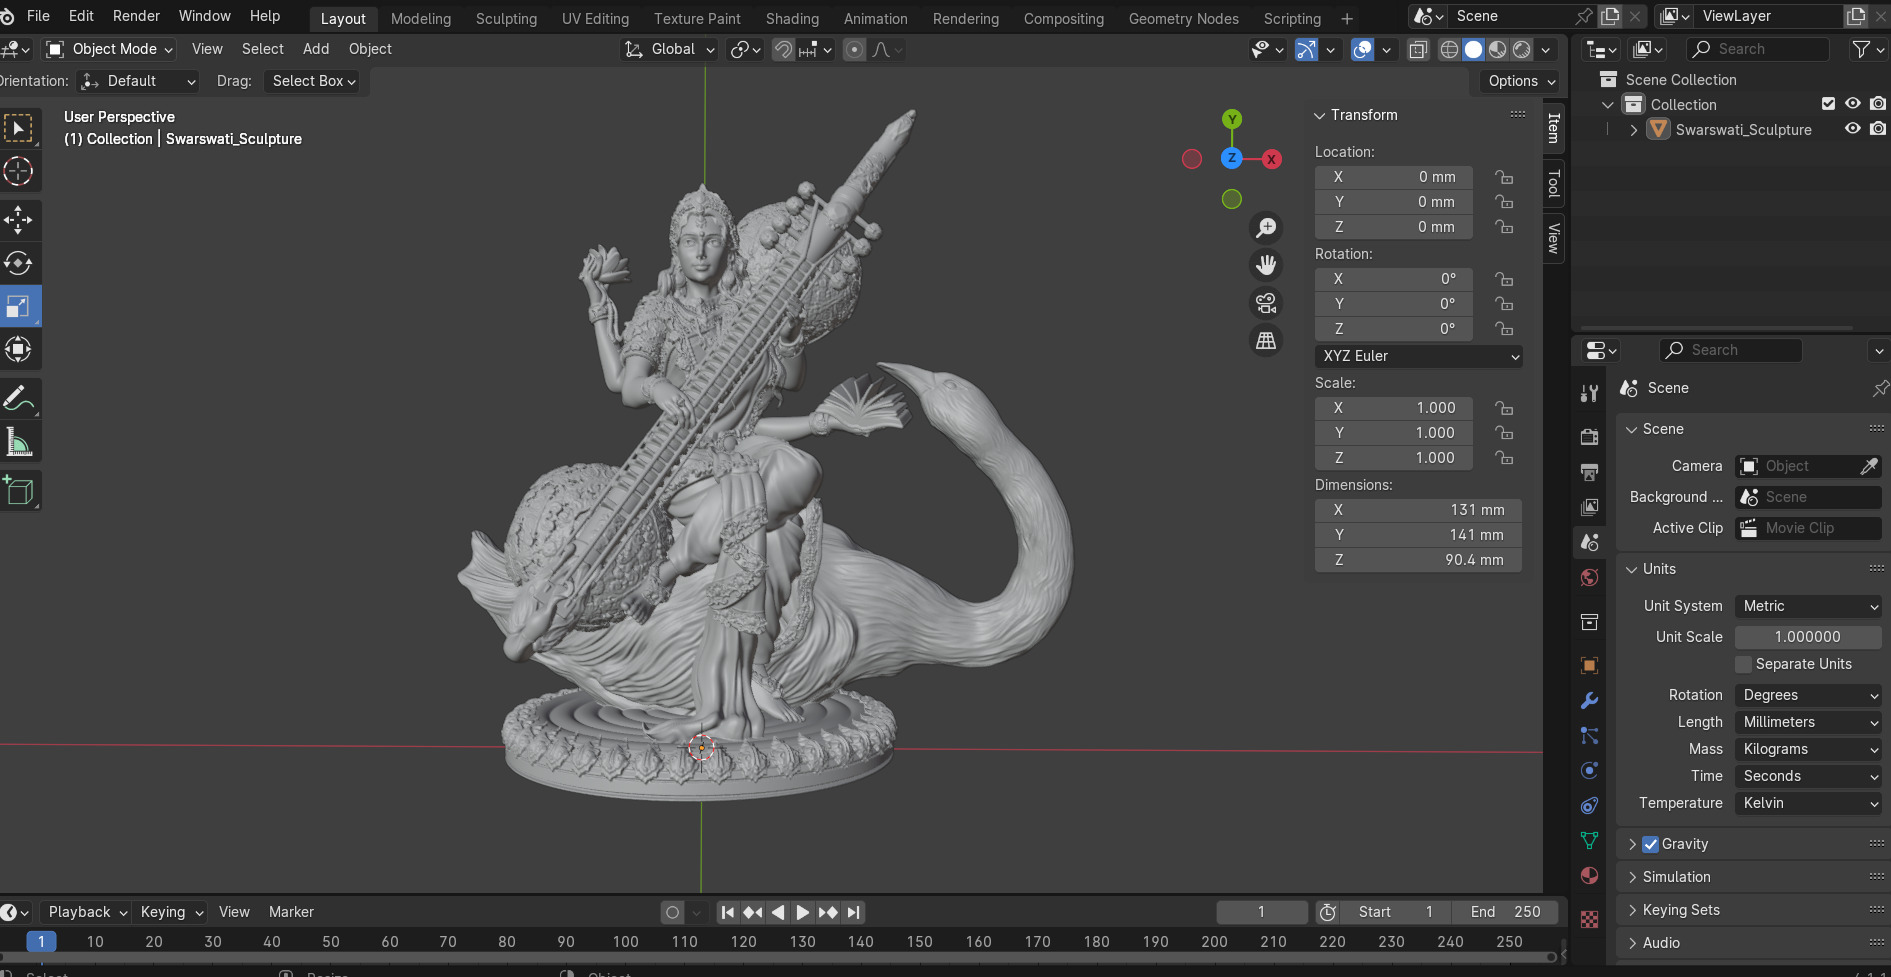Click the pan view hand icon

click(x=1266, y=265)
